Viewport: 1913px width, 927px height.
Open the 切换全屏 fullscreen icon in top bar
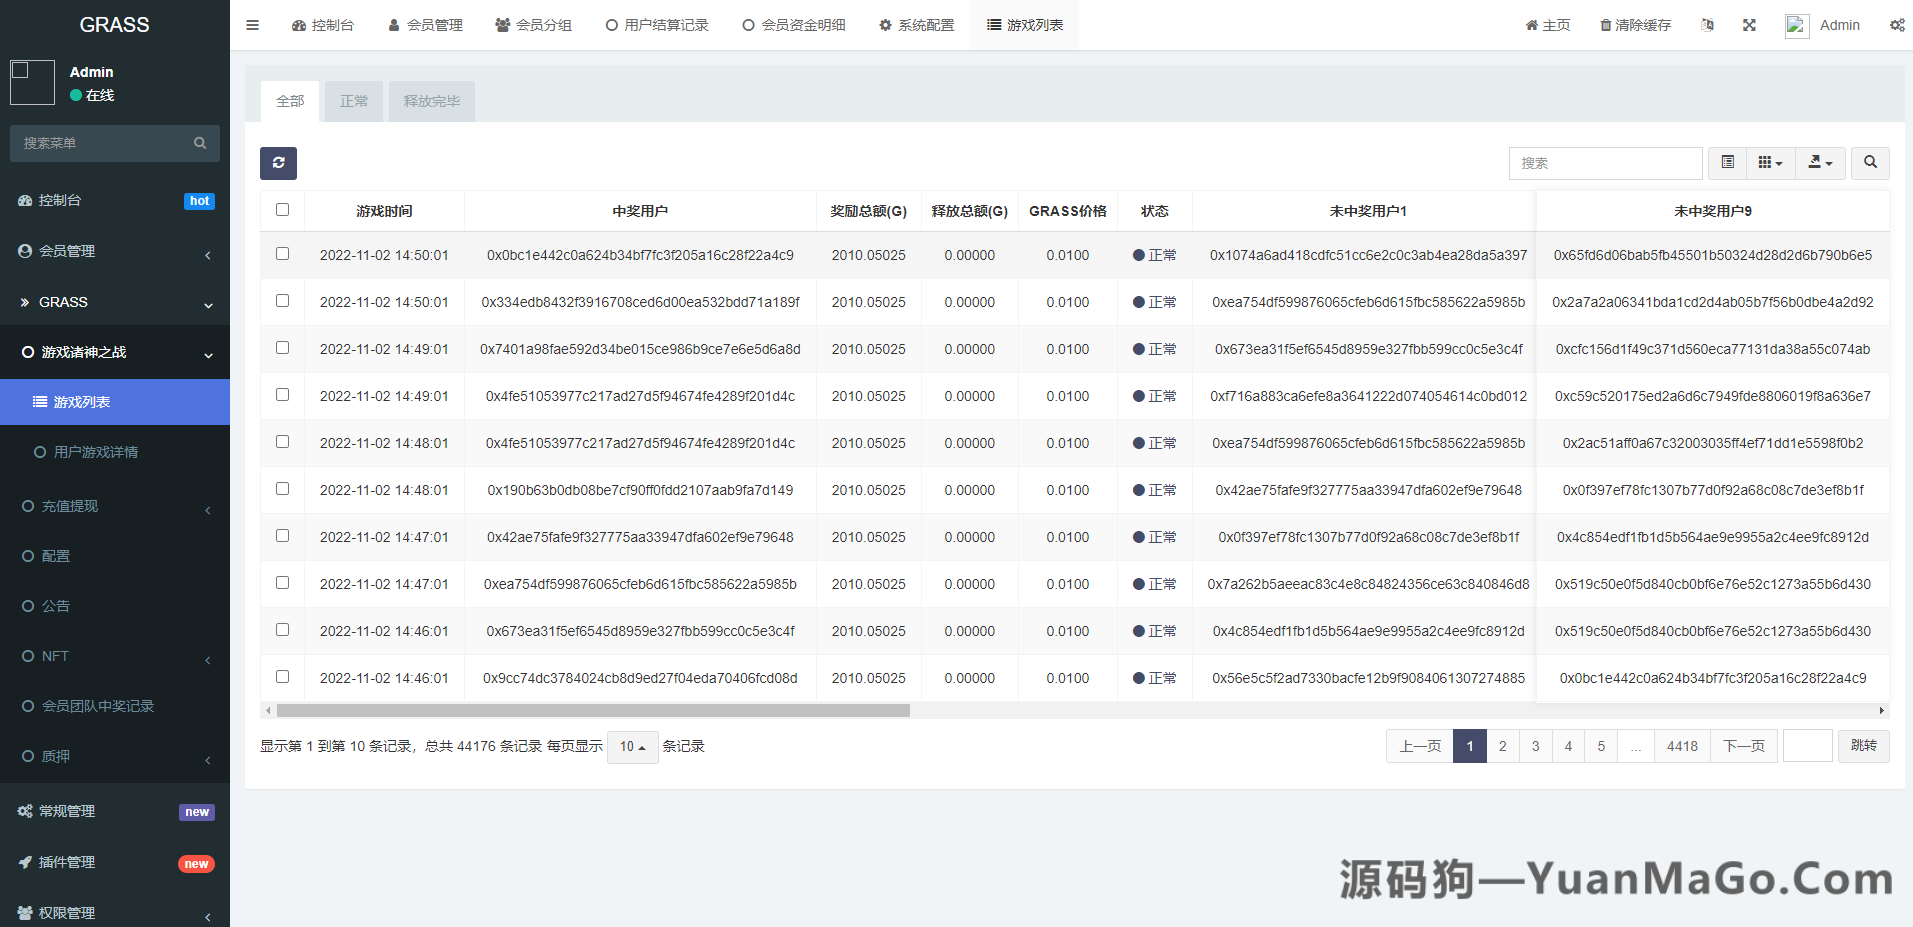click(1749, 25)
